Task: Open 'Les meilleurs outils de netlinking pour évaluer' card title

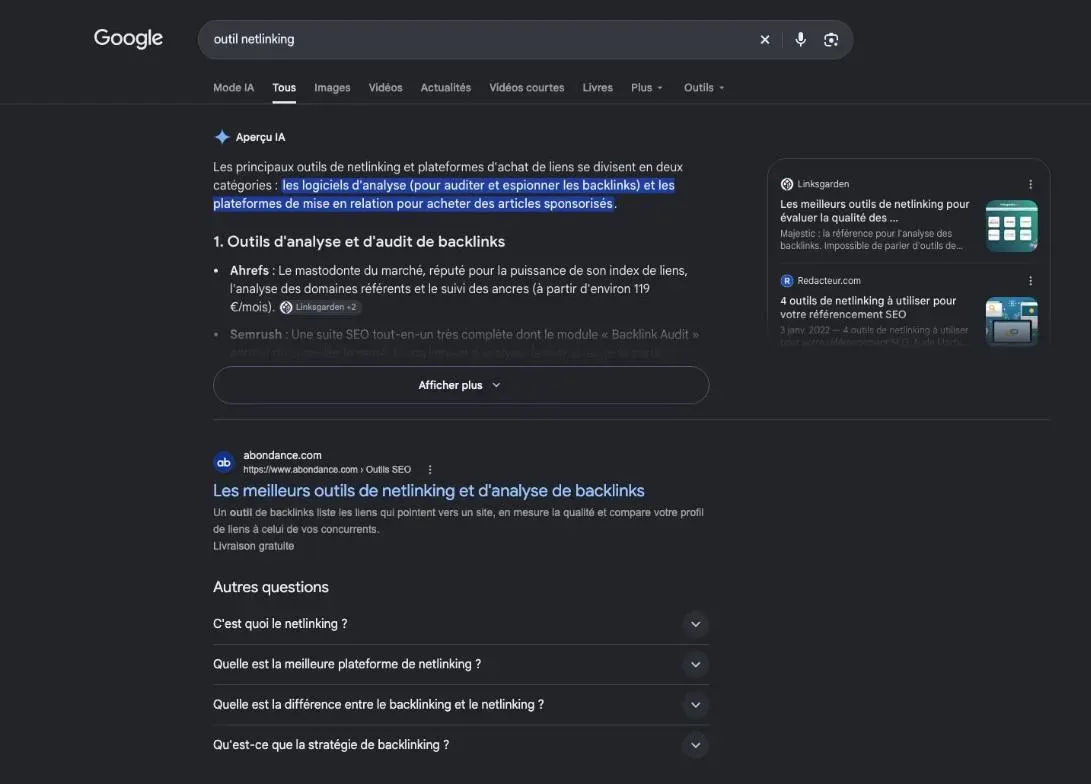Action: click(x=875, y=211)
